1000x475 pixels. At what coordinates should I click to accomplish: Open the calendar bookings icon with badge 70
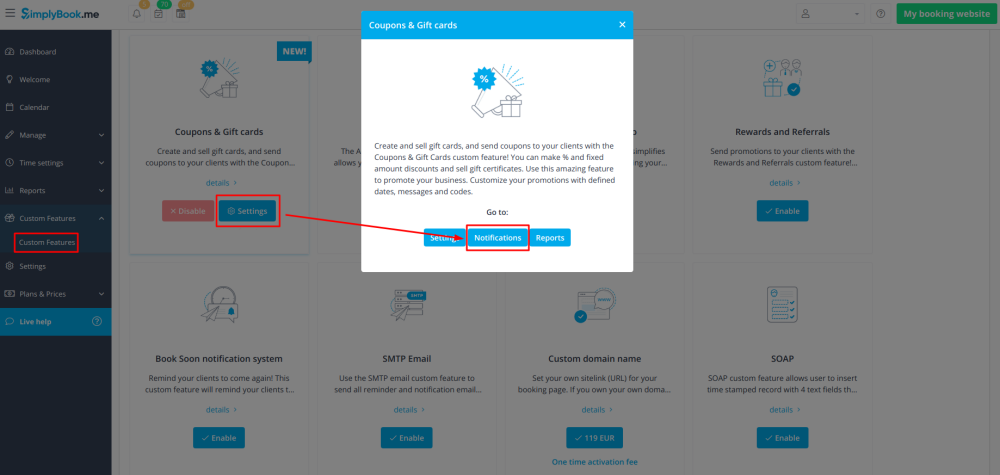[158, 13]
